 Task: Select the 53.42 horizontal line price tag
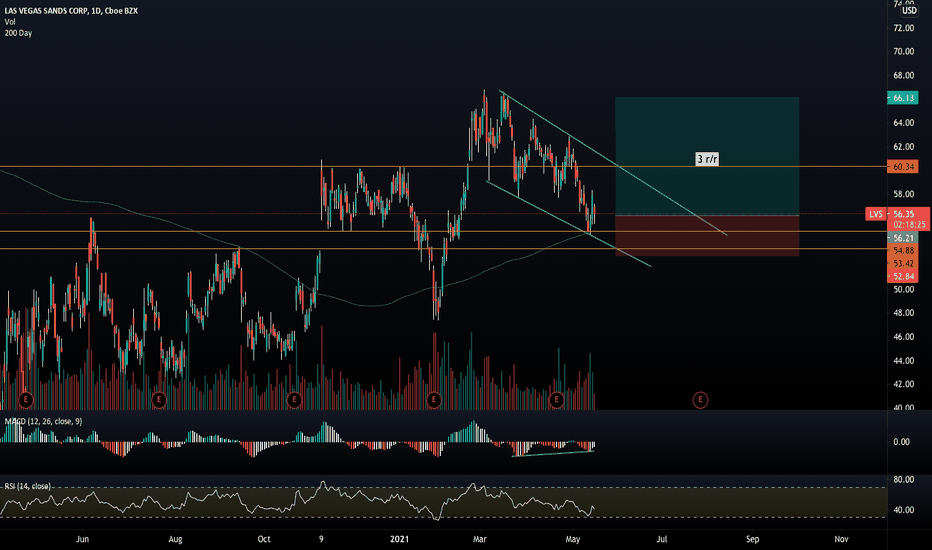[903, 263]
